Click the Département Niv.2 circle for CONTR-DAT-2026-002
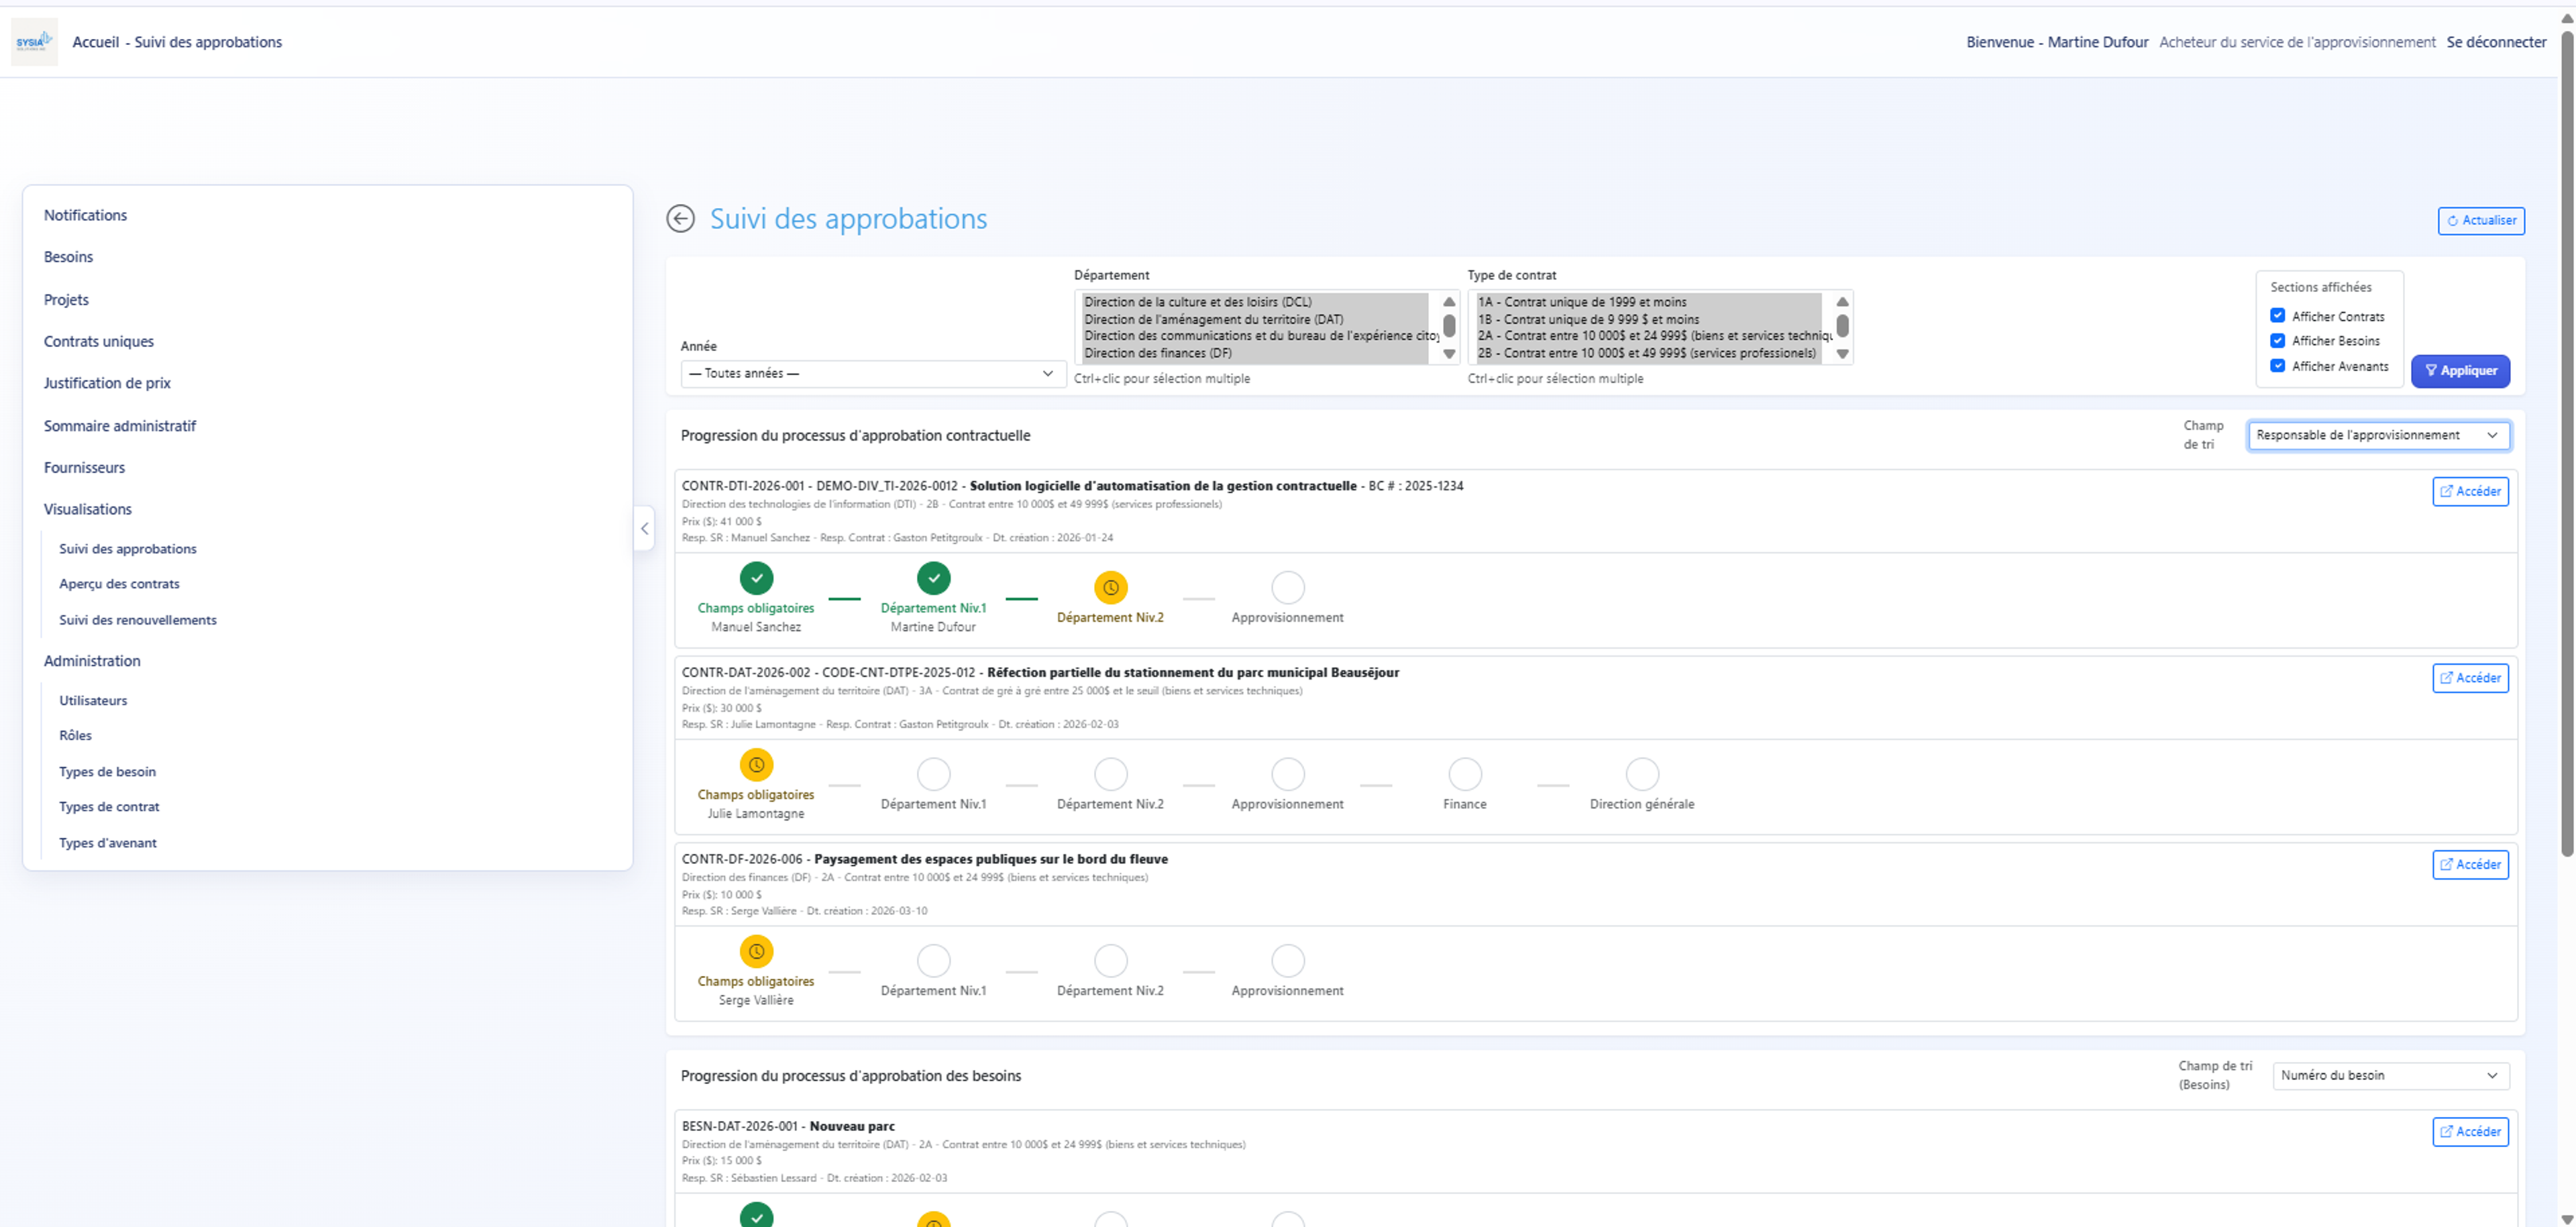Image resolution: width=2576 pixels, height=1227 pixels. pyautogui.click(x=1110, y=774)
